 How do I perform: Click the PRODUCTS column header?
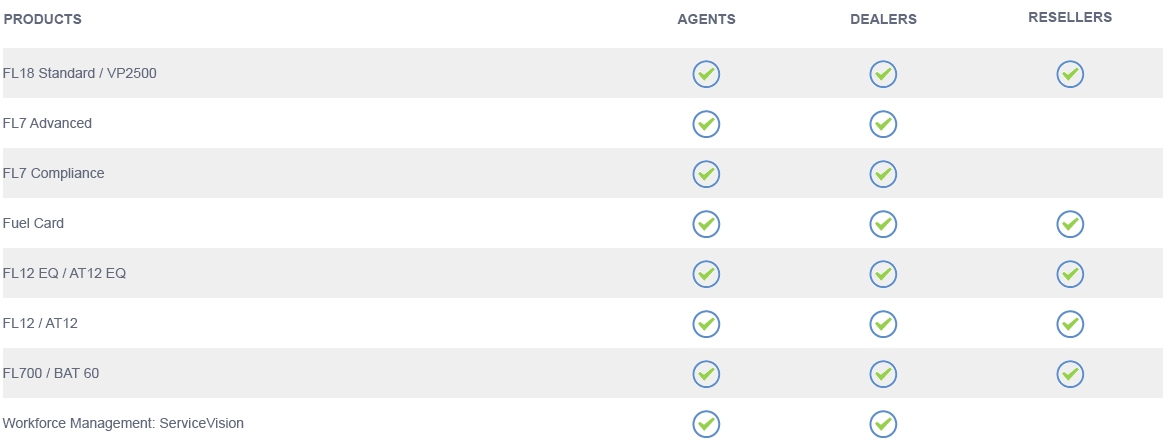[x=42, y=19]
